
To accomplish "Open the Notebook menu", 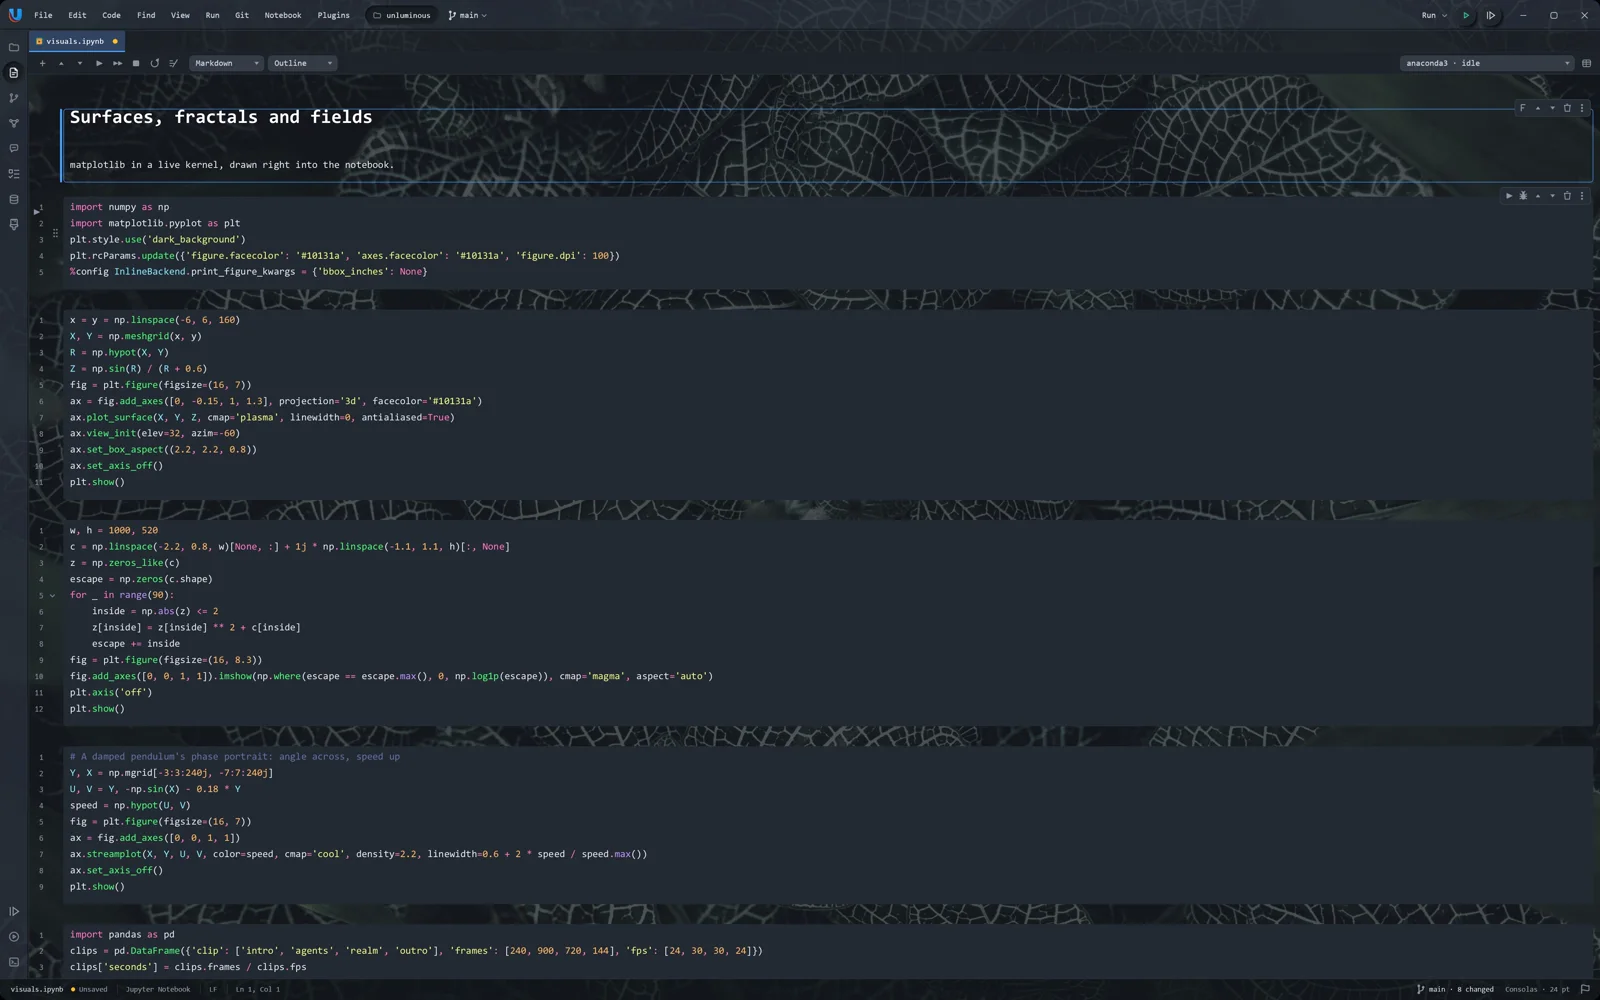I will click(283, 15).
